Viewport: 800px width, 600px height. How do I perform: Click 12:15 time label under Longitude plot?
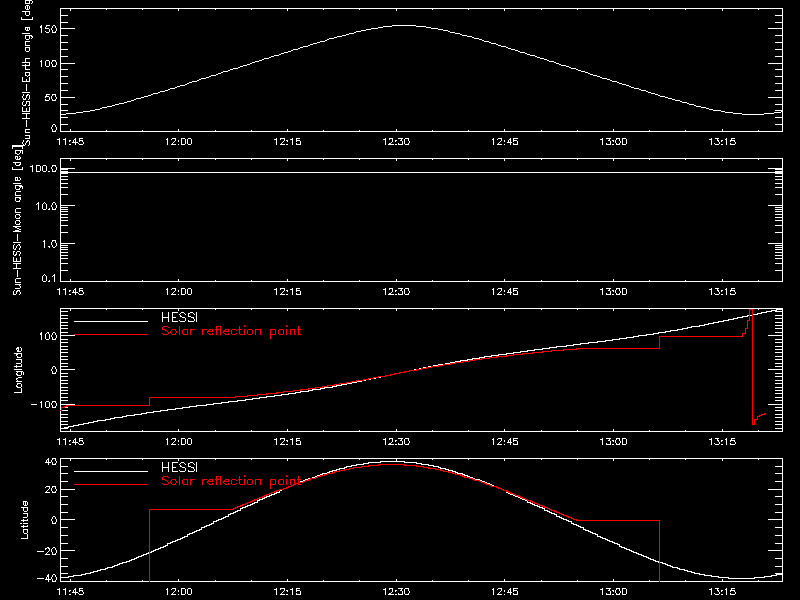click(287, 441)
